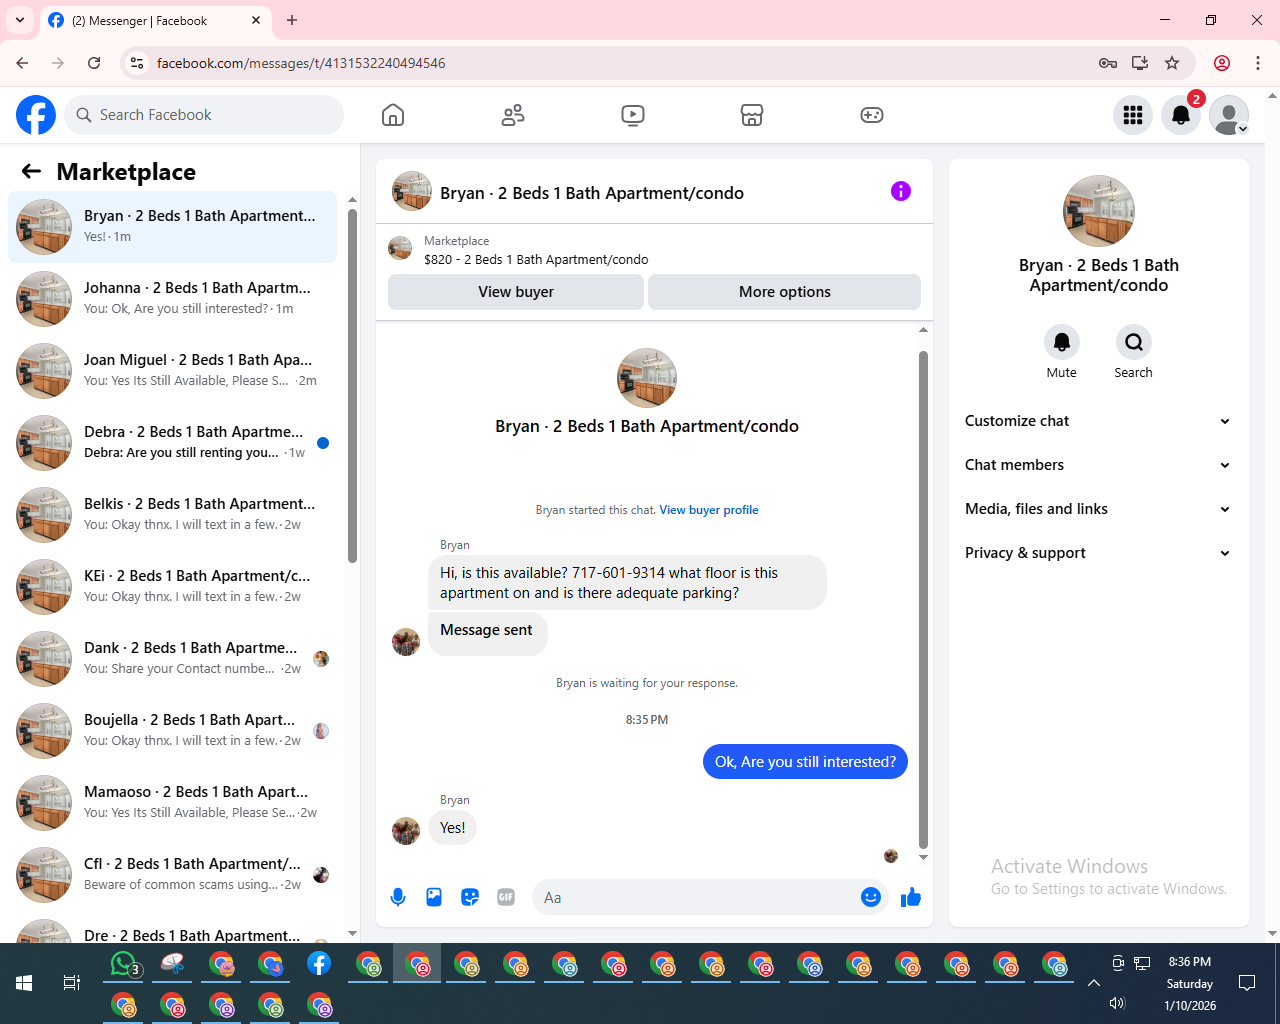Open the Video (Watch) icon
The width and height of the screenshot is (1280, 1024).
point(633,115)
